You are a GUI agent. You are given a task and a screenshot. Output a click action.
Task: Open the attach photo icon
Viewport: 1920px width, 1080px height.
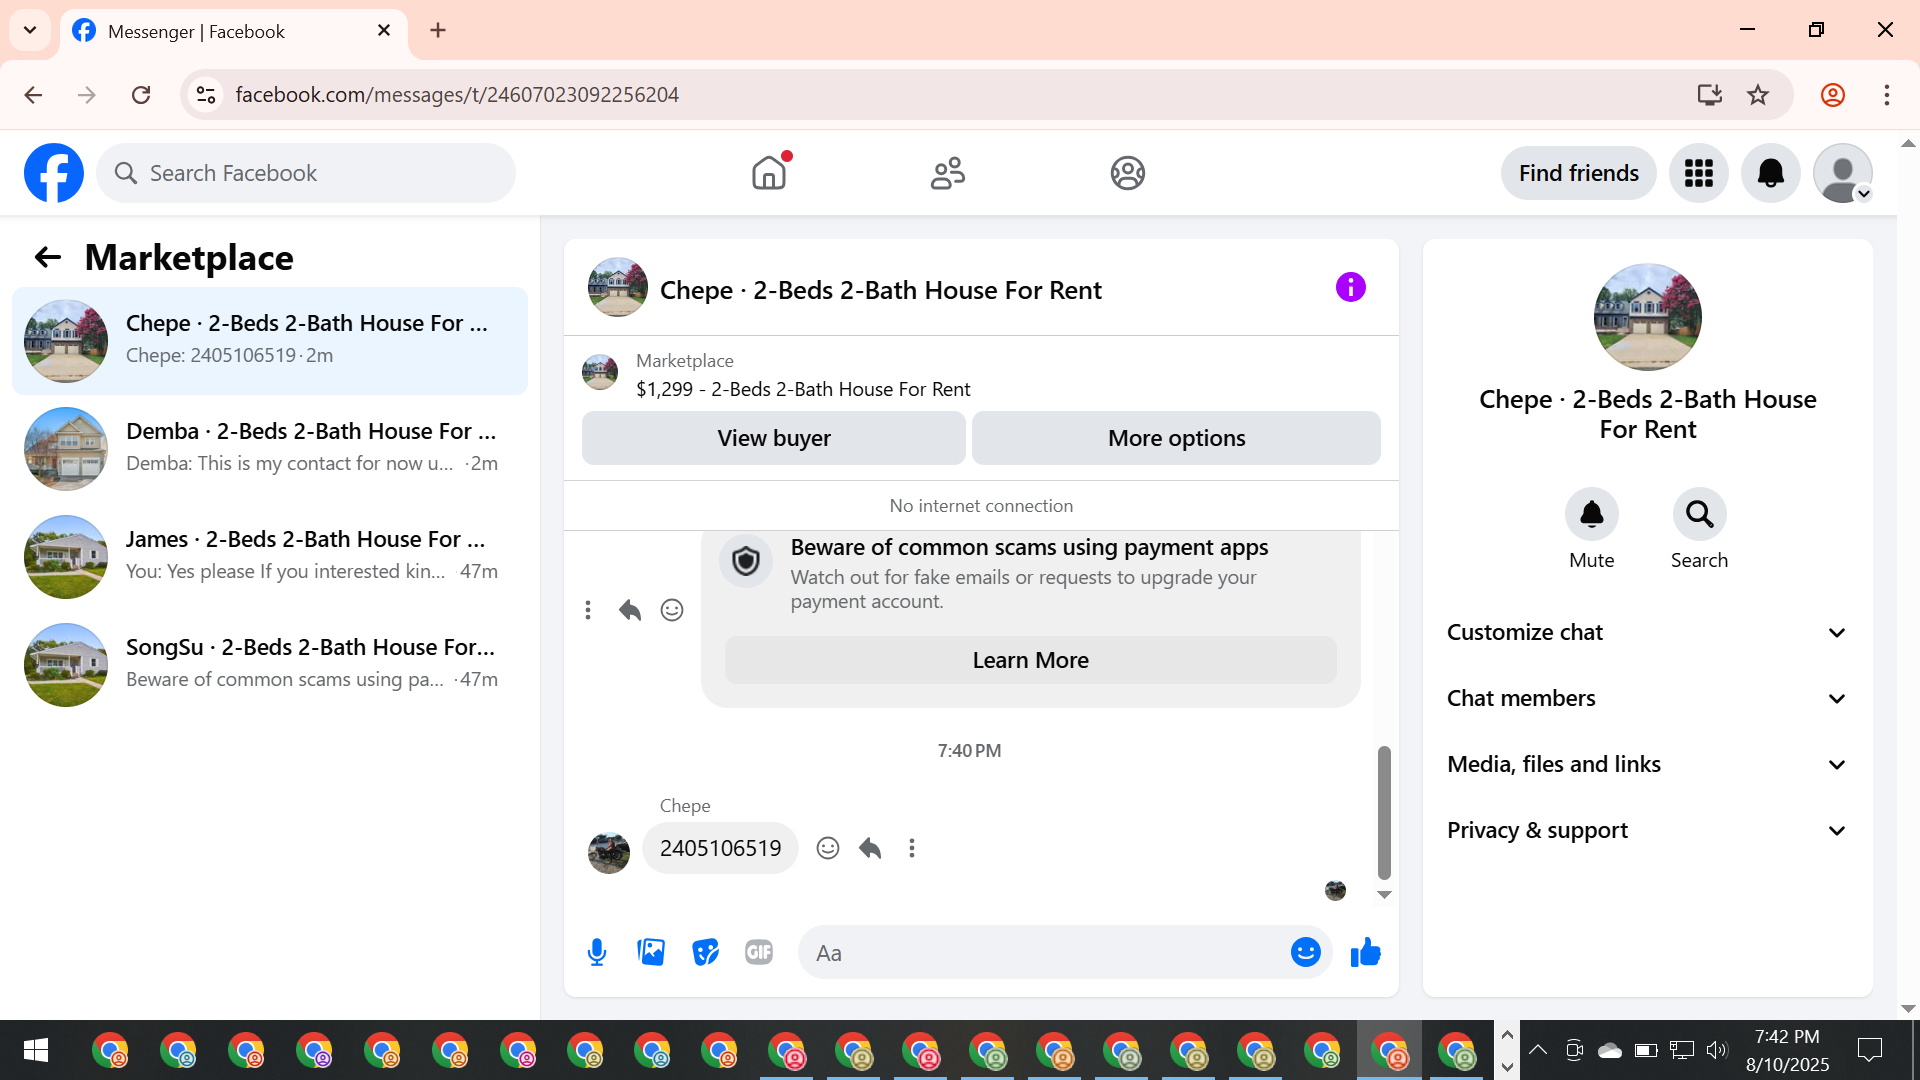[651, 953]
